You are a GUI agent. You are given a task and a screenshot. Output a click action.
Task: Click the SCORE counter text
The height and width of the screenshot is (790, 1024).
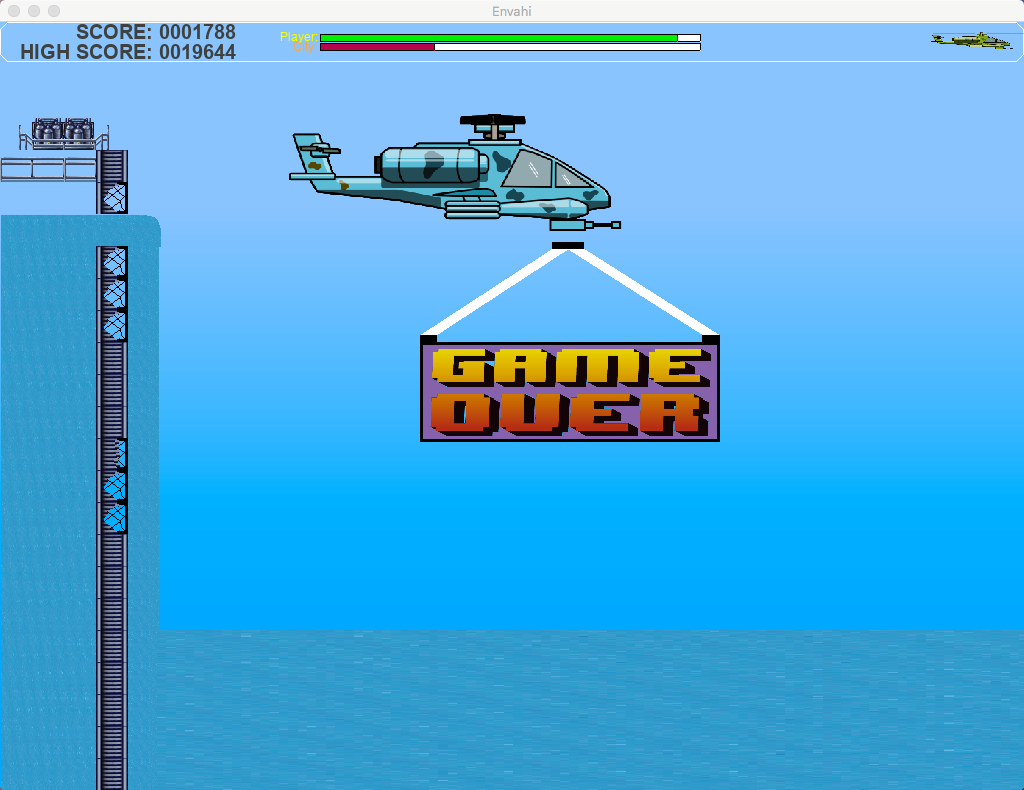[156, 33]
